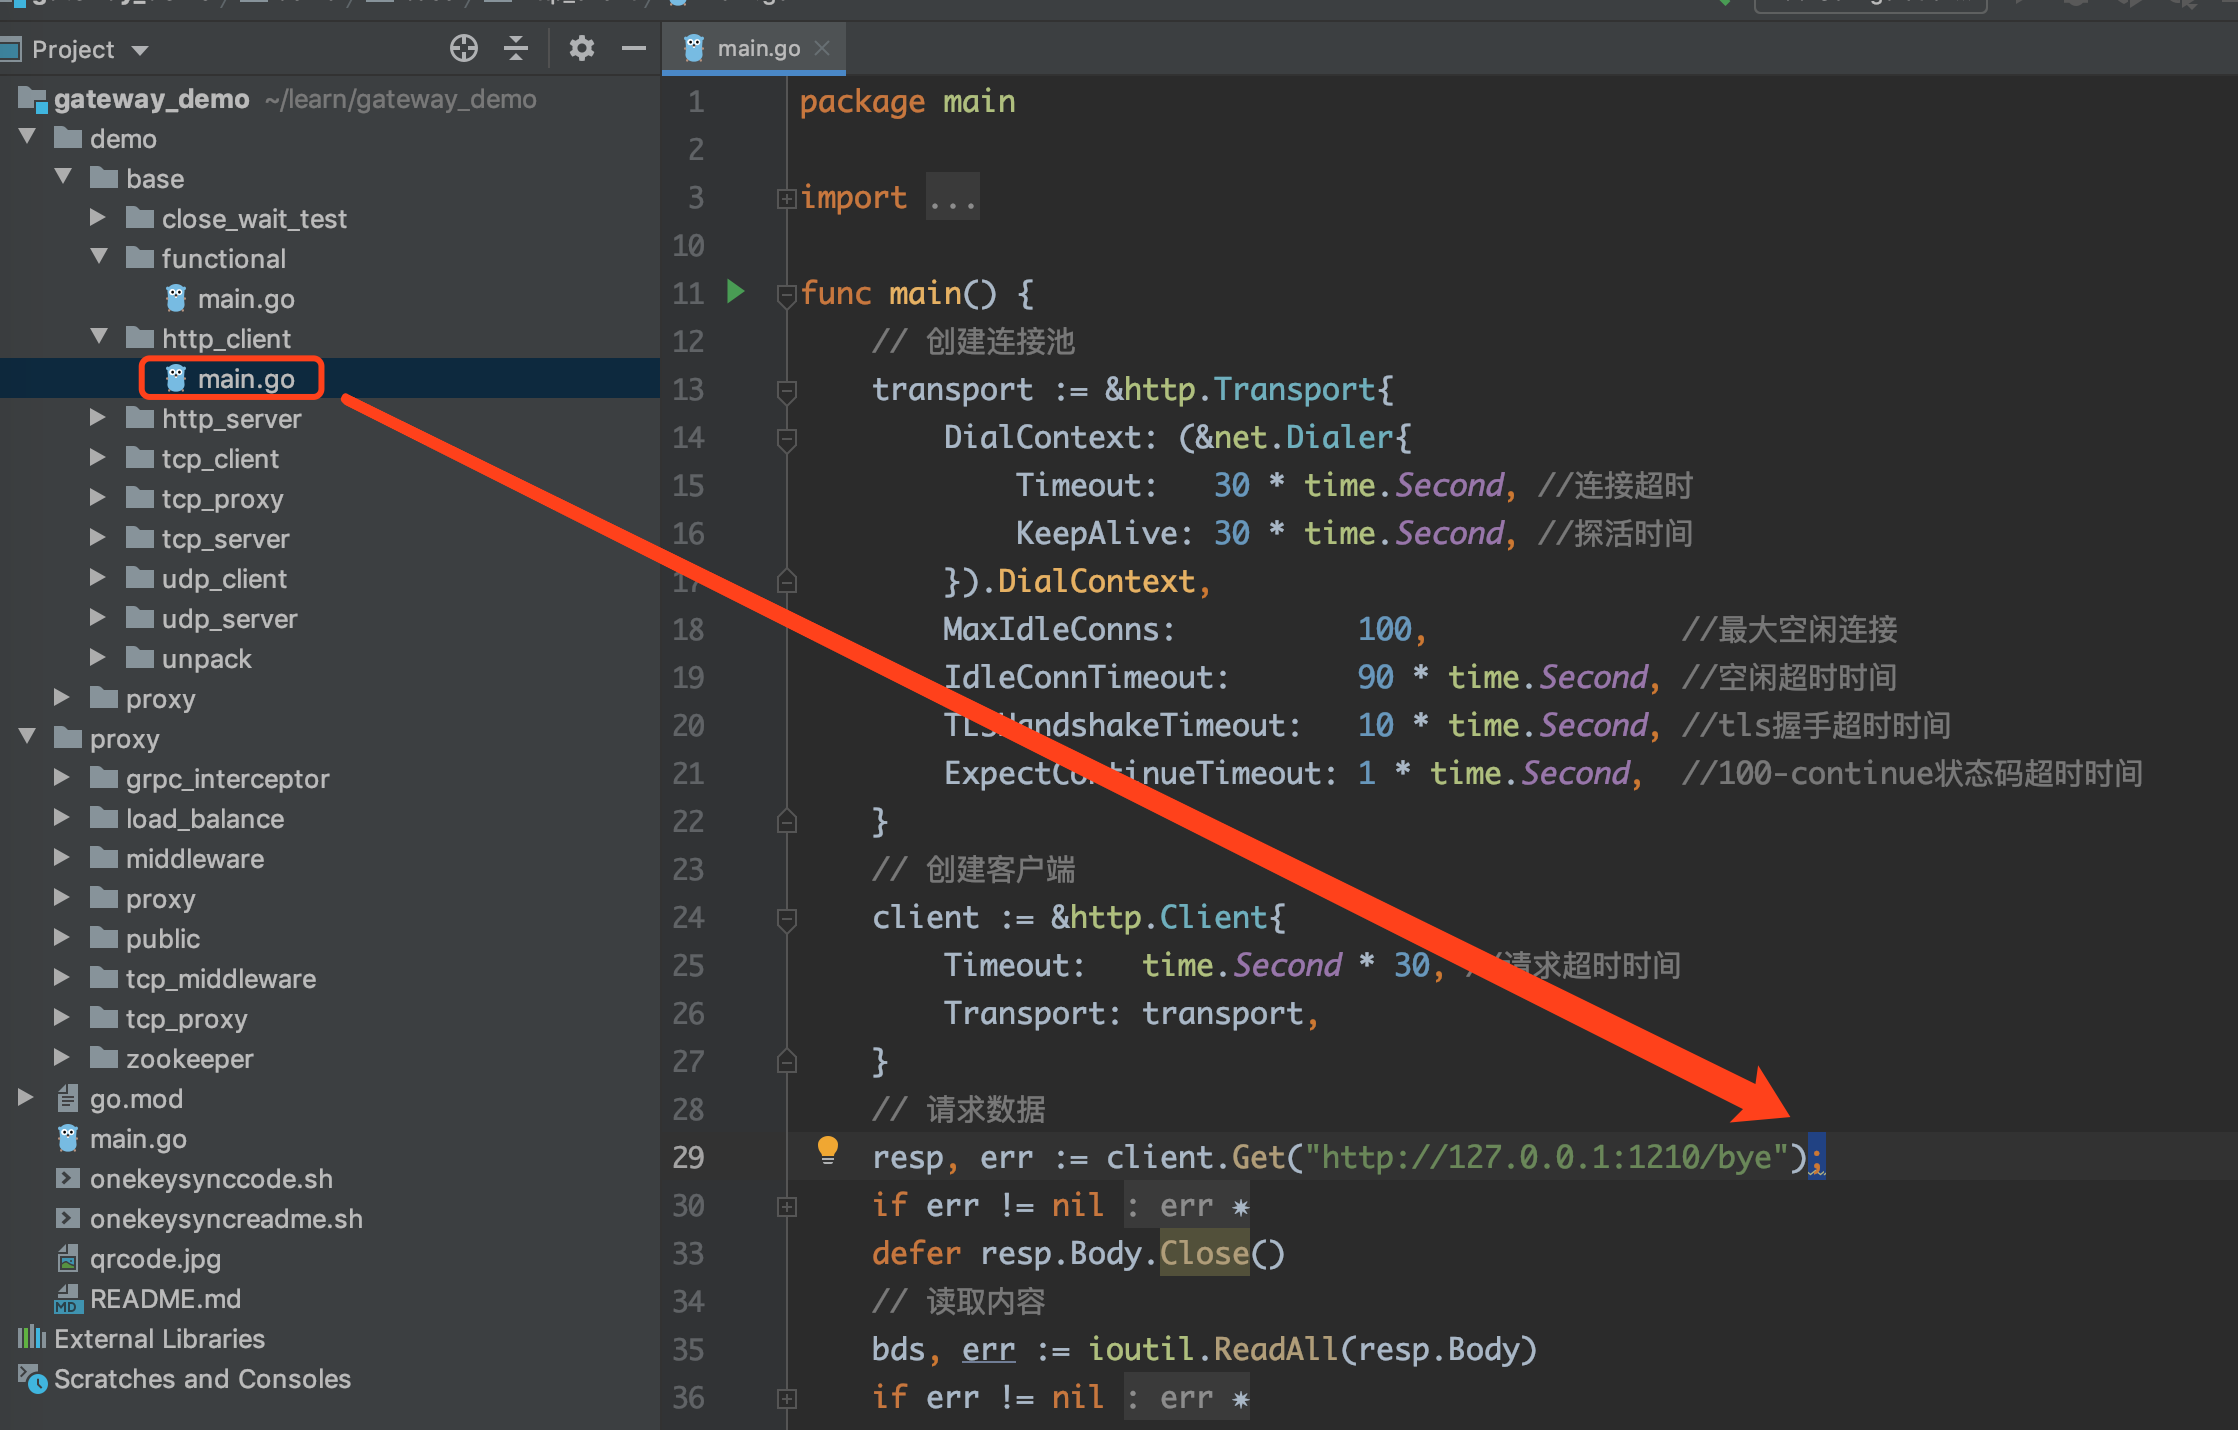Click the locate/scroll-from-source target icon
Image resolution: width=2238 pixels, height=1430 pixels.
463,48
